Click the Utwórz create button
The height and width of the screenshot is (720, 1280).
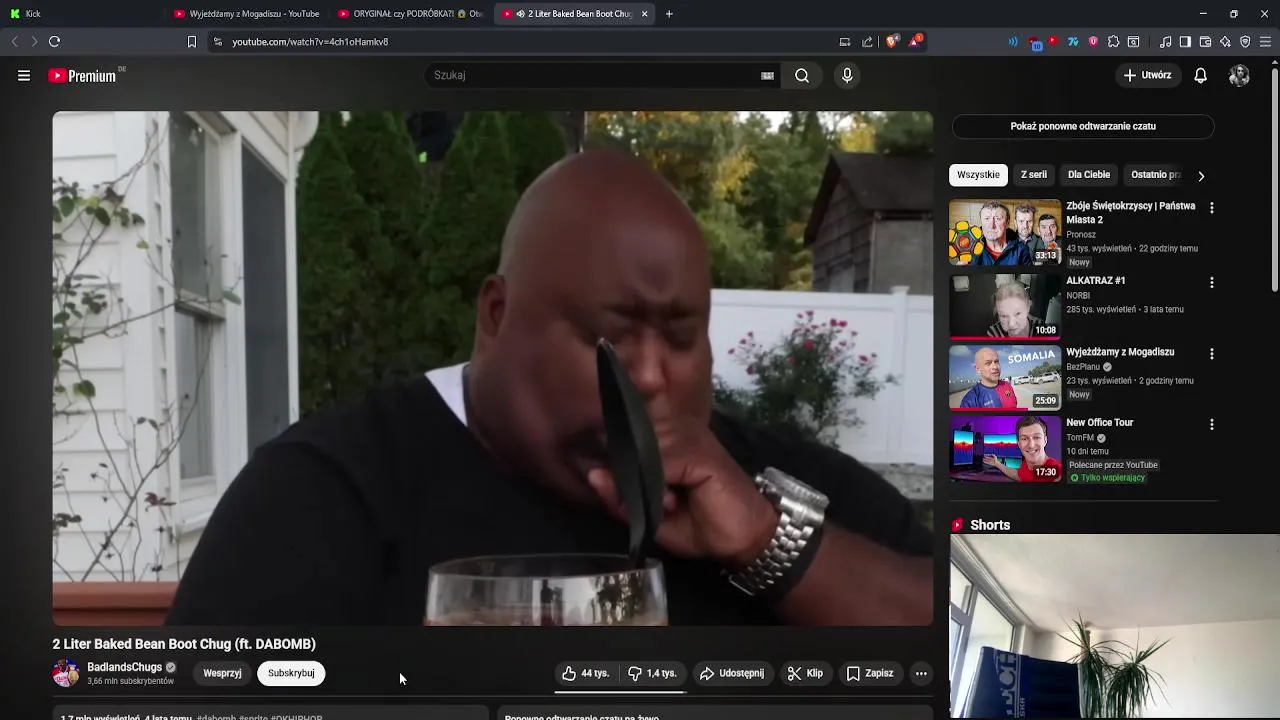pyautogui.click(x=1147, y=75)
